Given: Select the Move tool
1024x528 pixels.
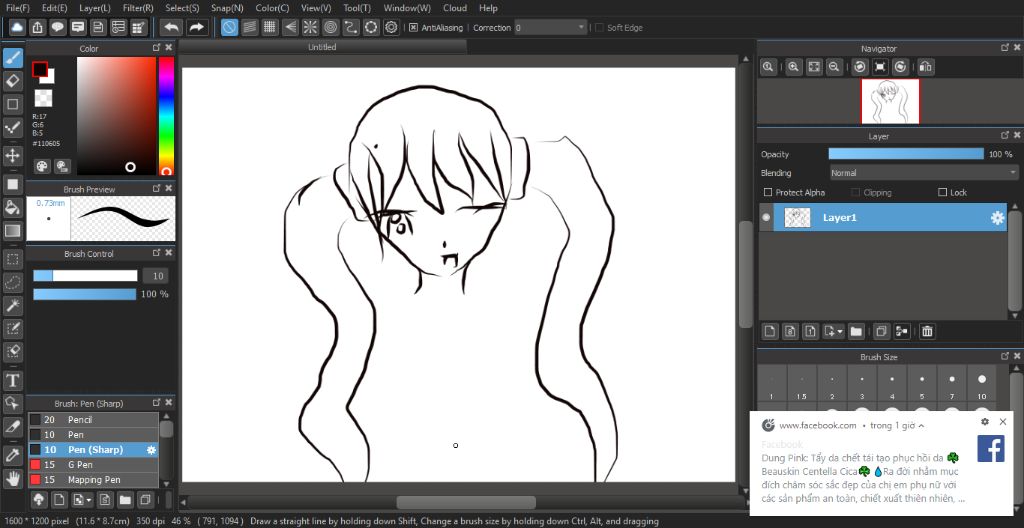Looking at the screenshot, I should 12,156.
